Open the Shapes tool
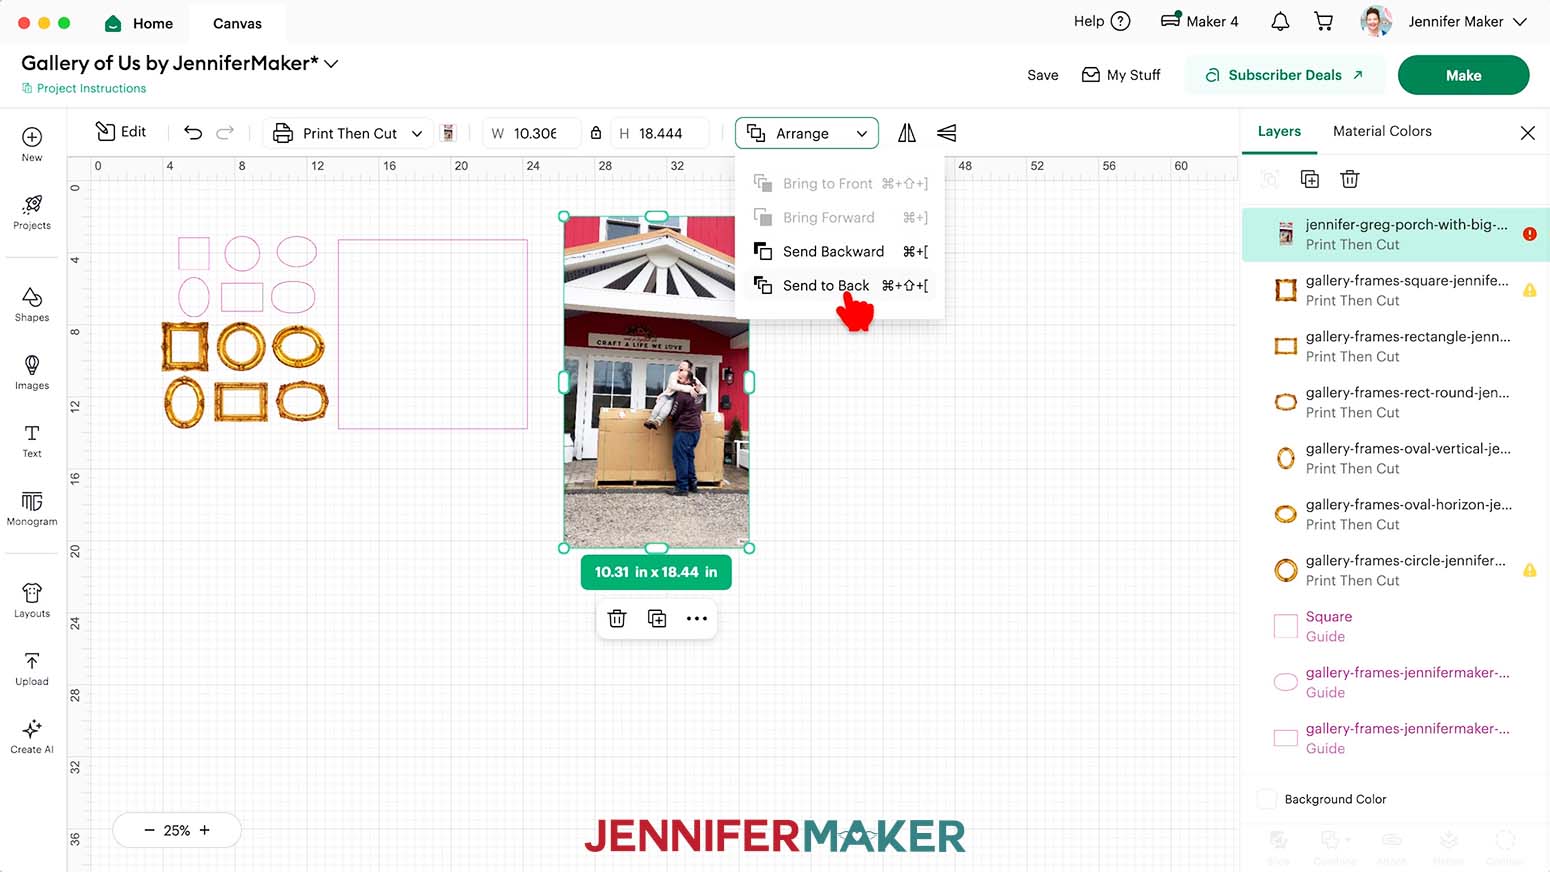Viewport: 1550px width, 872px height. (32, 304)
